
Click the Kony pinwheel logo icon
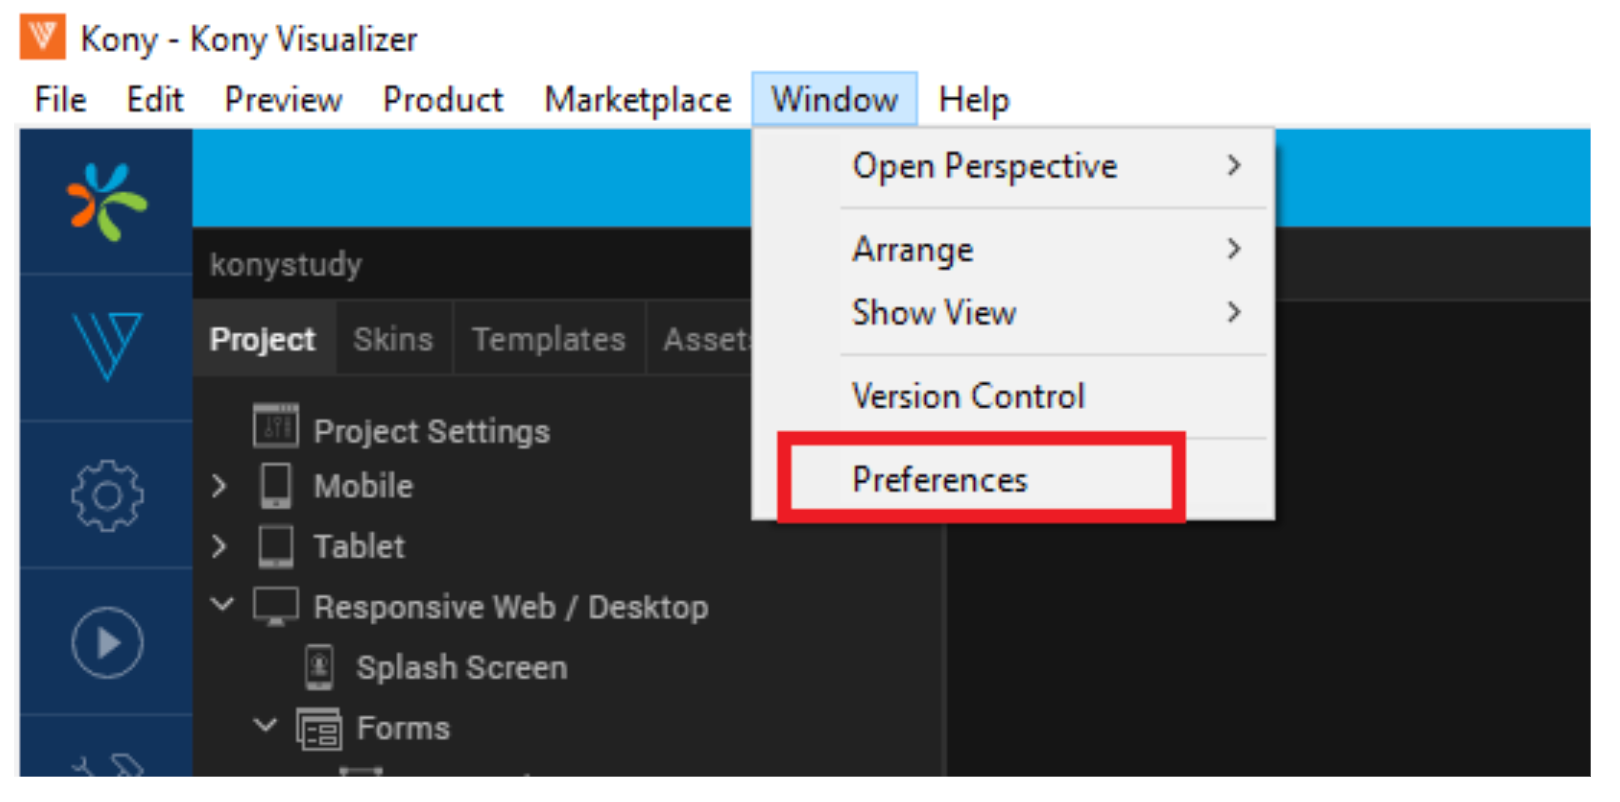[106, 201]
